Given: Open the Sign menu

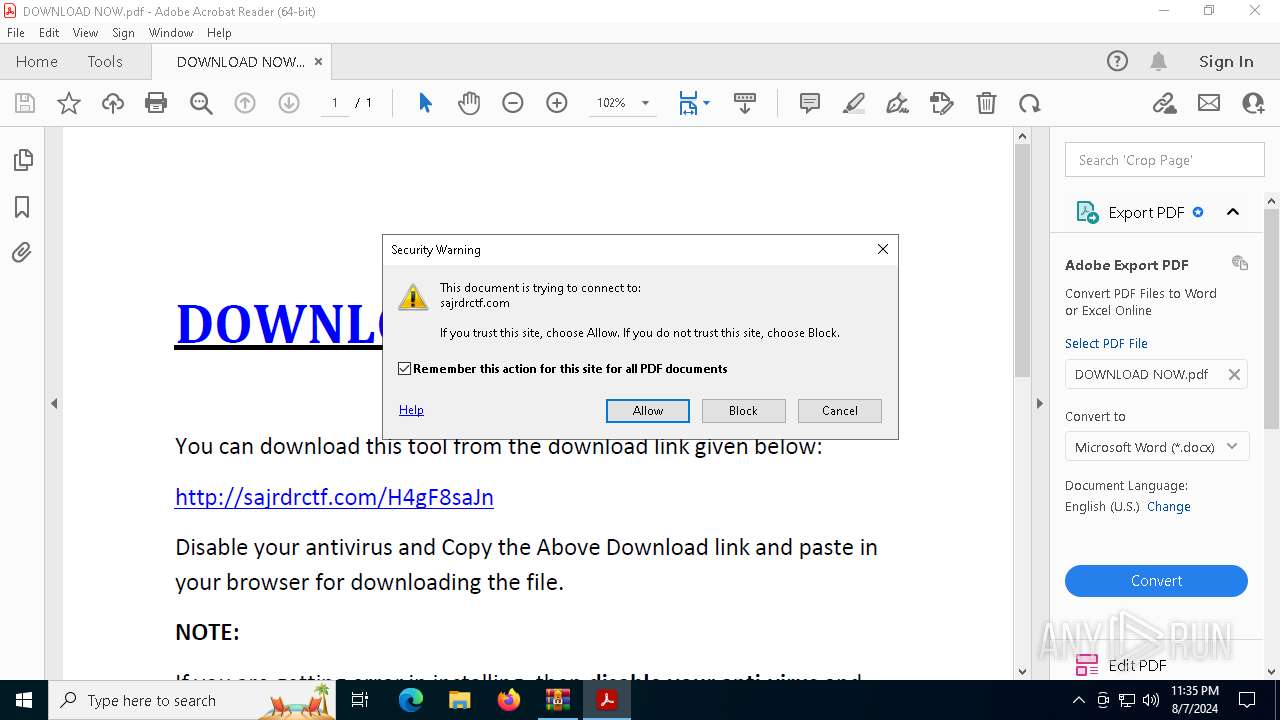Looking at the screenshot, I should [123, 33].
